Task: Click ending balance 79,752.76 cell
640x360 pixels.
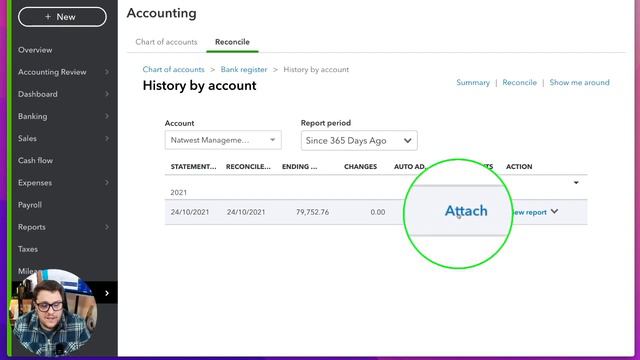Action: (312, 212)
